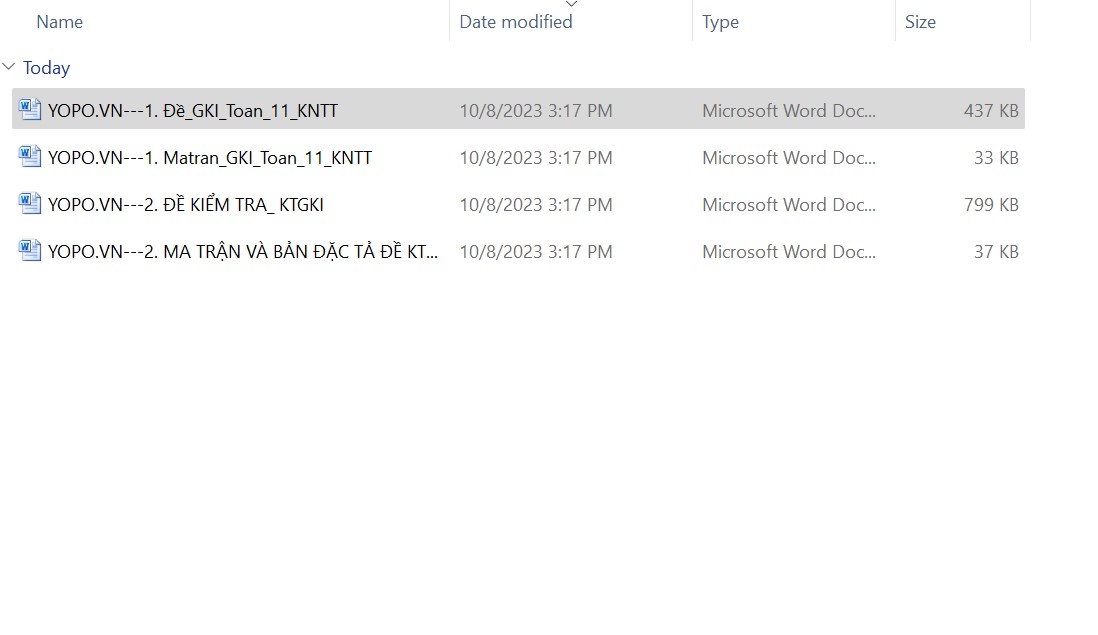Click the 437 KB size entry
1098x635 pixels.
(x=991, y=111)
